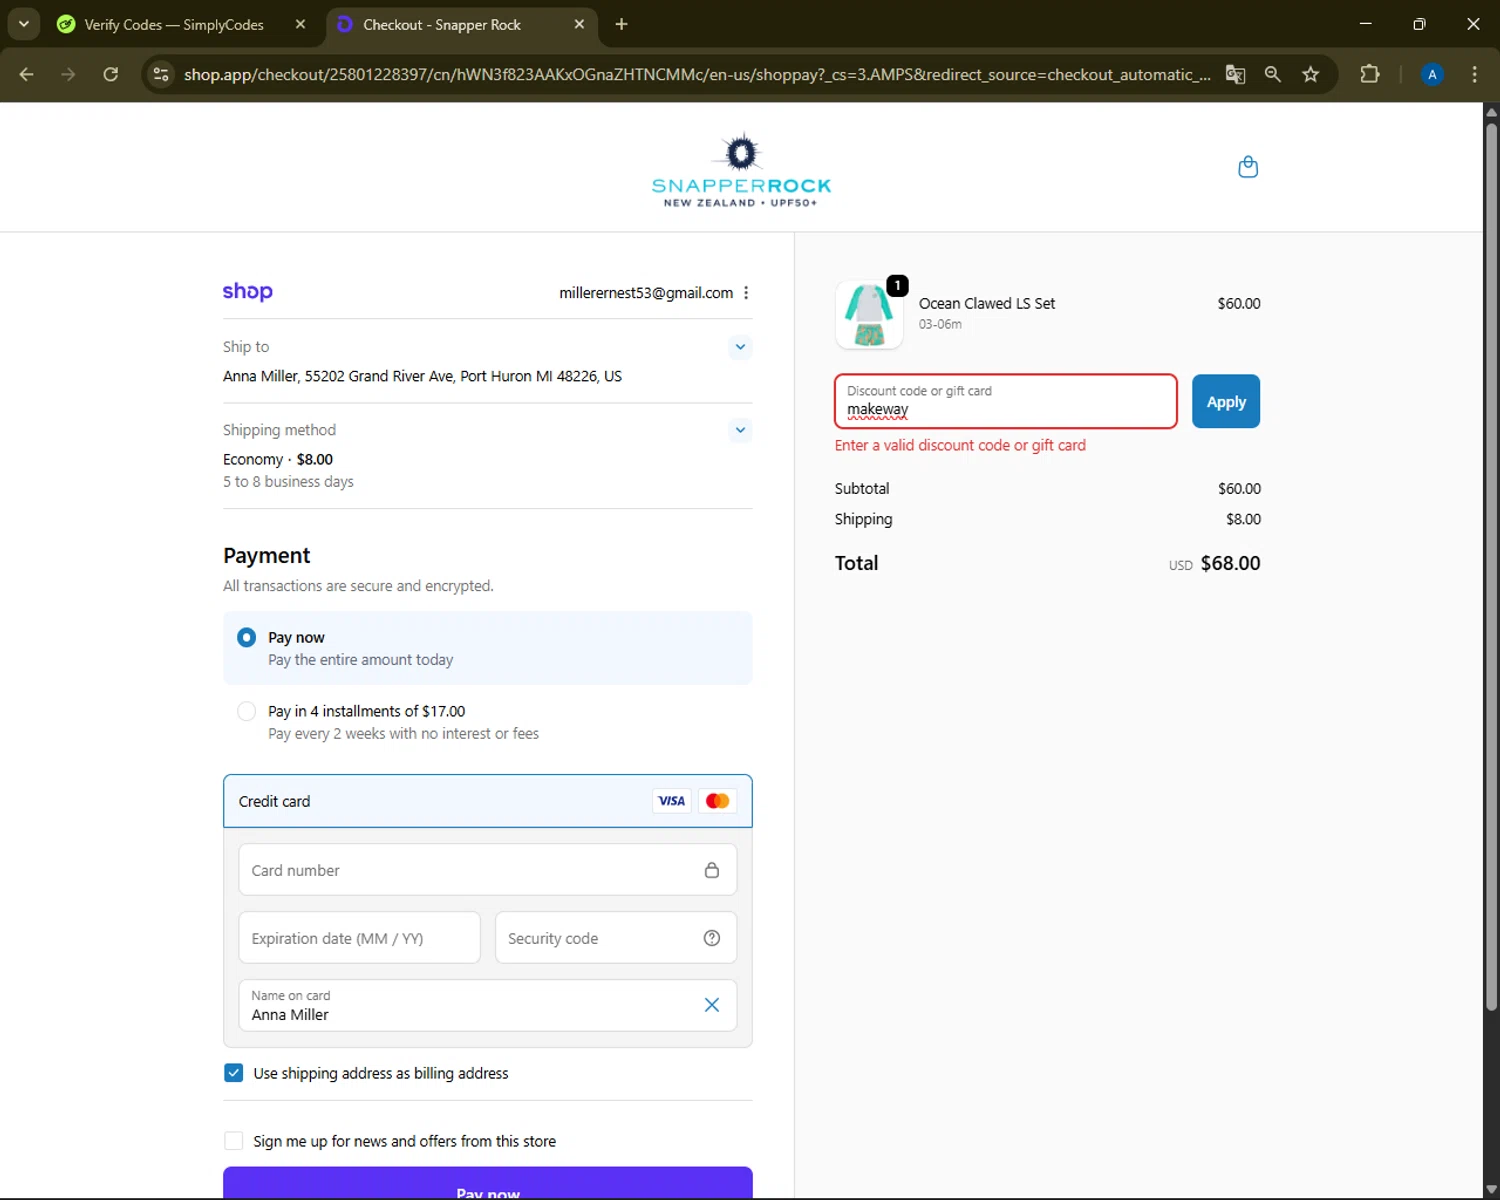Click the lock icon in Card number field
Viewport: 1500px width, 1200px height.
point(711,870)
